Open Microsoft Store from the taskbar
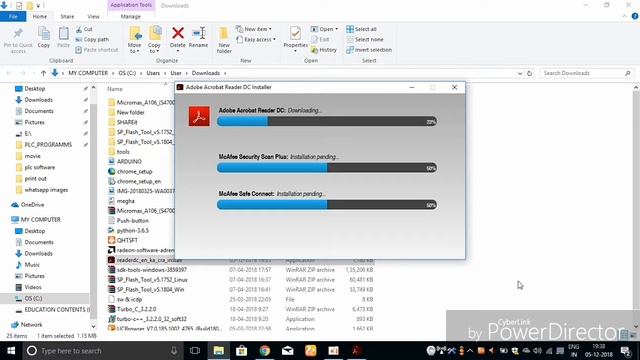Viewport: 640px width, 360px height. [242, 351]
